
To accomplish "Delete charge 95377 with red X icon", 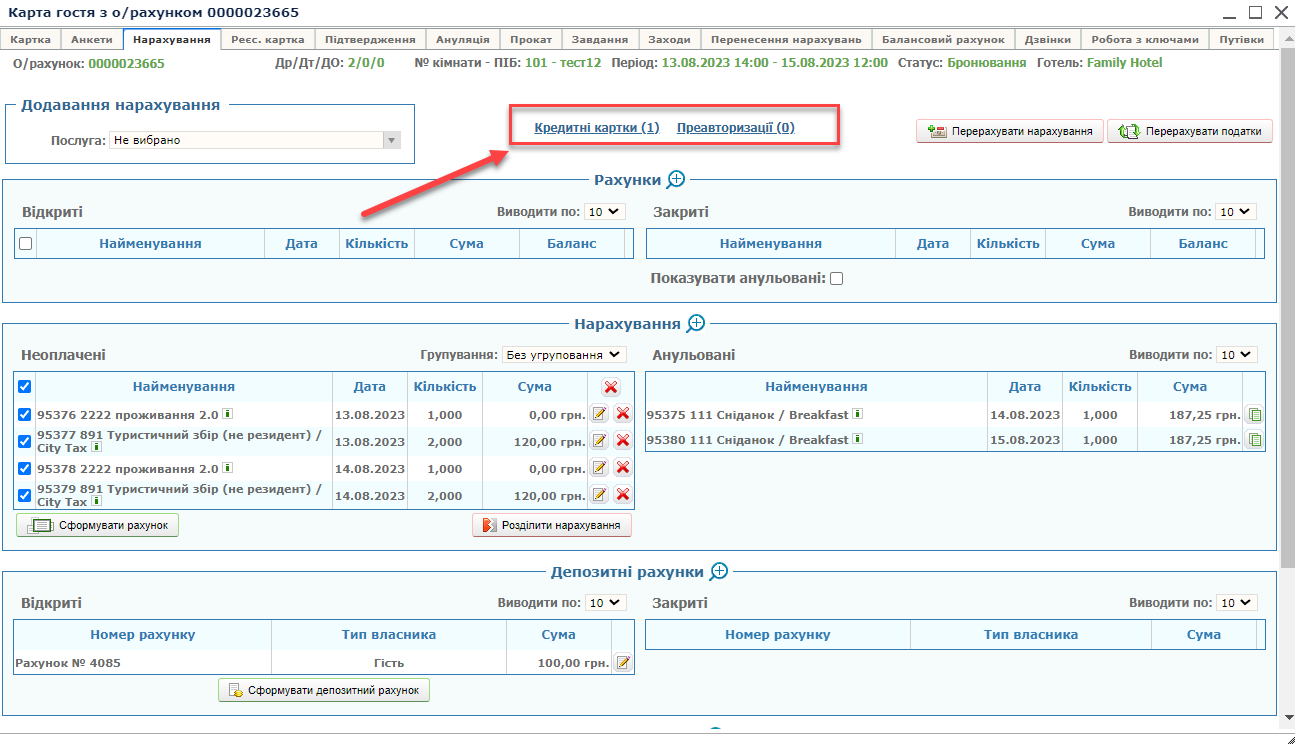I will 622,441.
